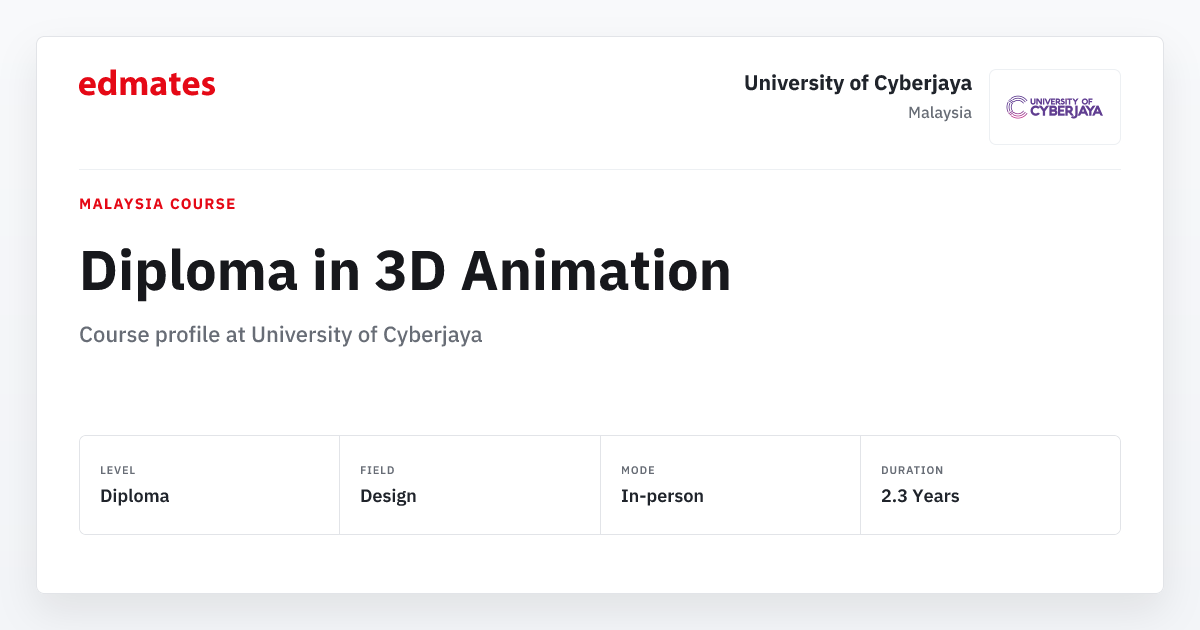This screenshot has width=1200, height=630.
Task: Select the 2.3 Years duration value
Action: click(x=920, y=496)
